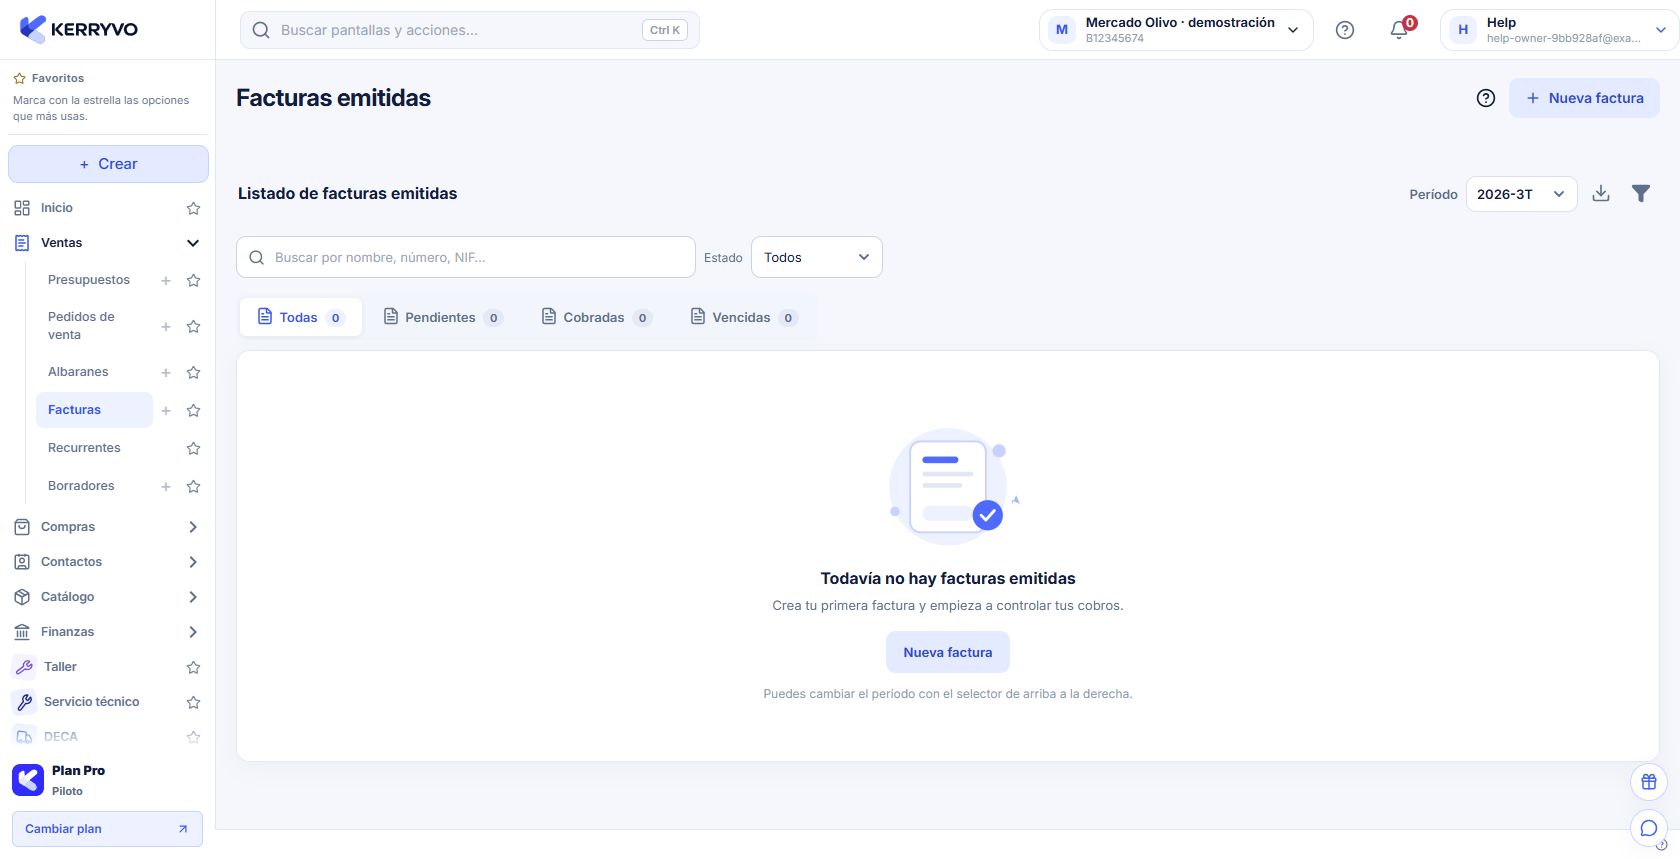1680x859 pixels.
Task: Click the plus next to Pedidos de venta
Action: tap(166, 327)
